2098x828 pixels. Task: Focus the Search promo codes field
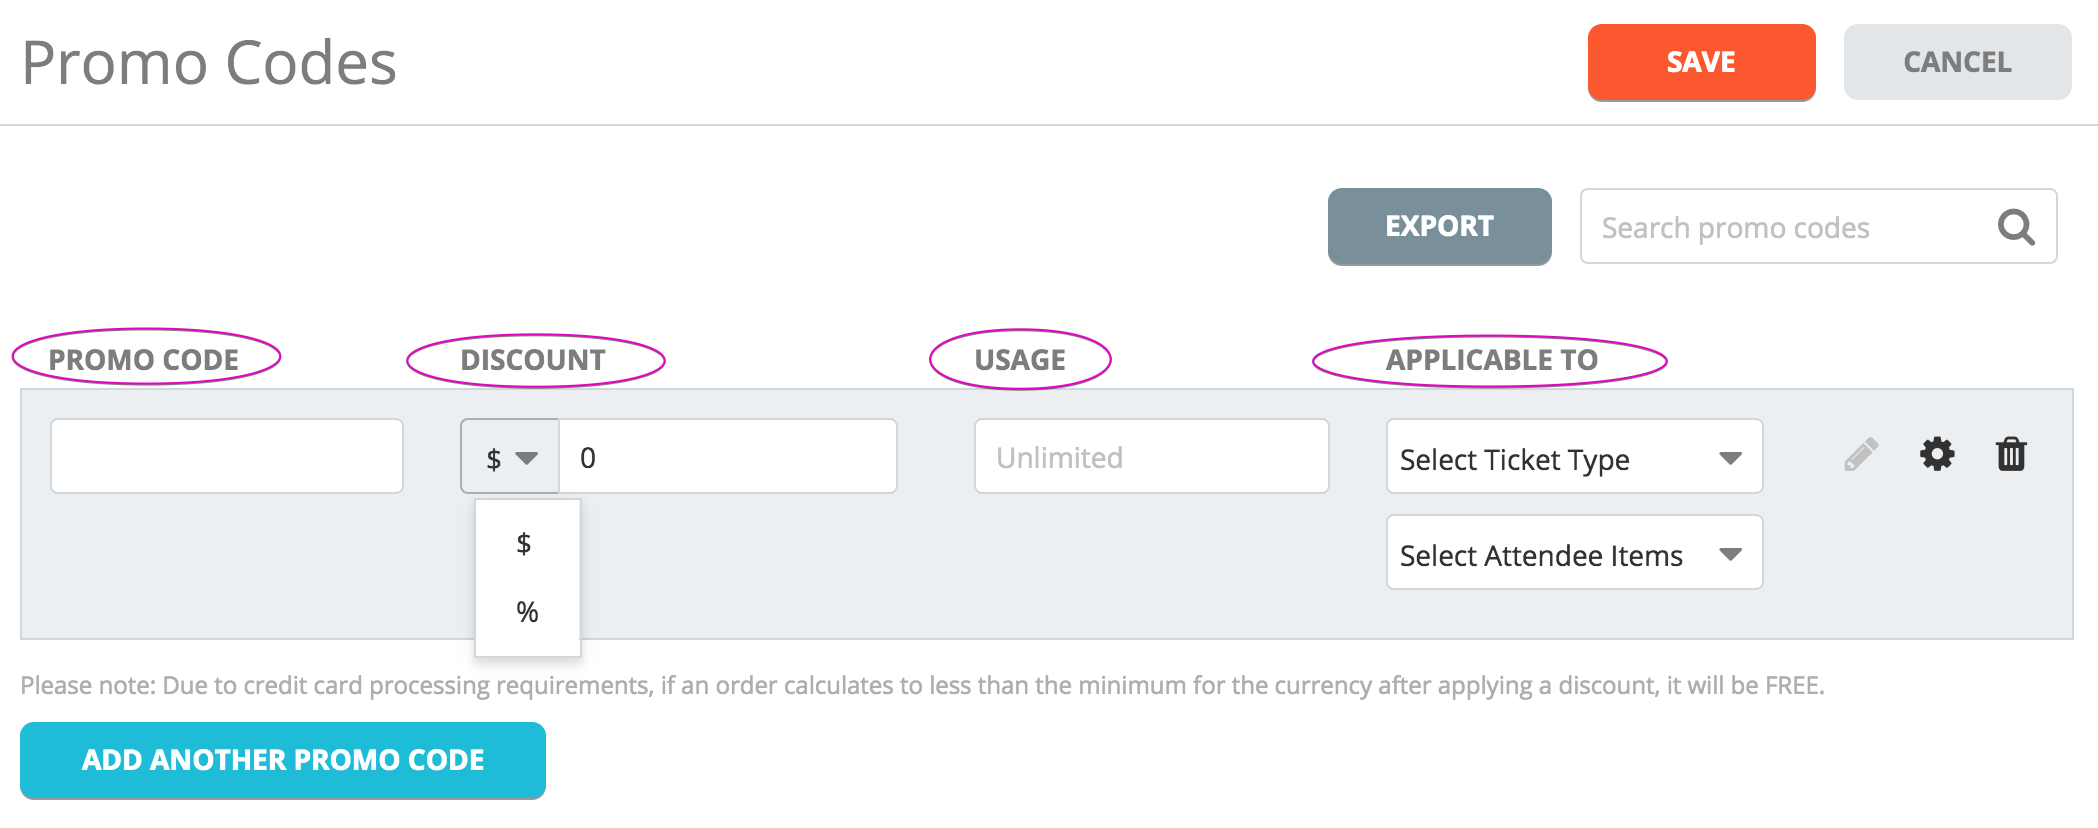click(1790, 227)
